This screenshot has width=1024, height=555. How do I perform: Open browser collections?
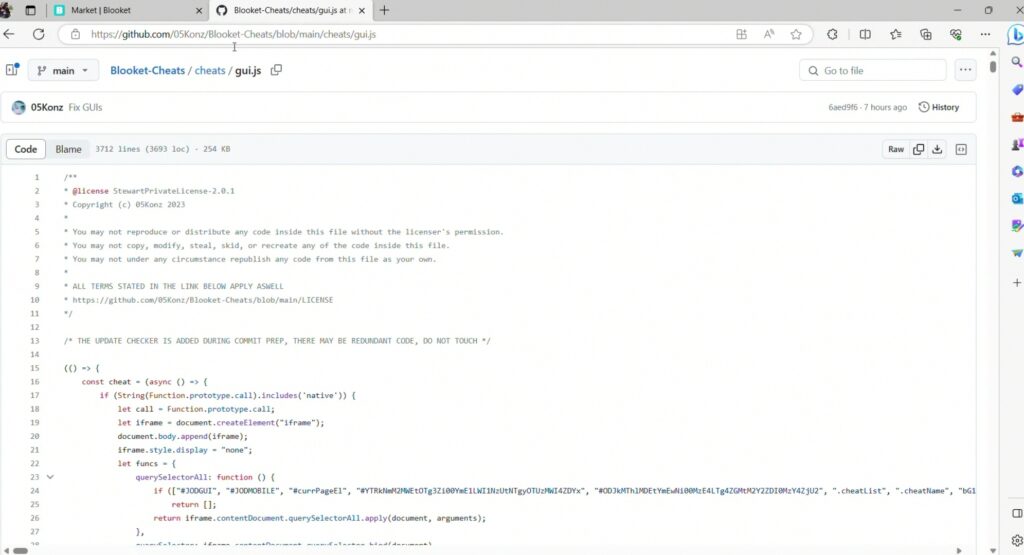click(925, 34)
